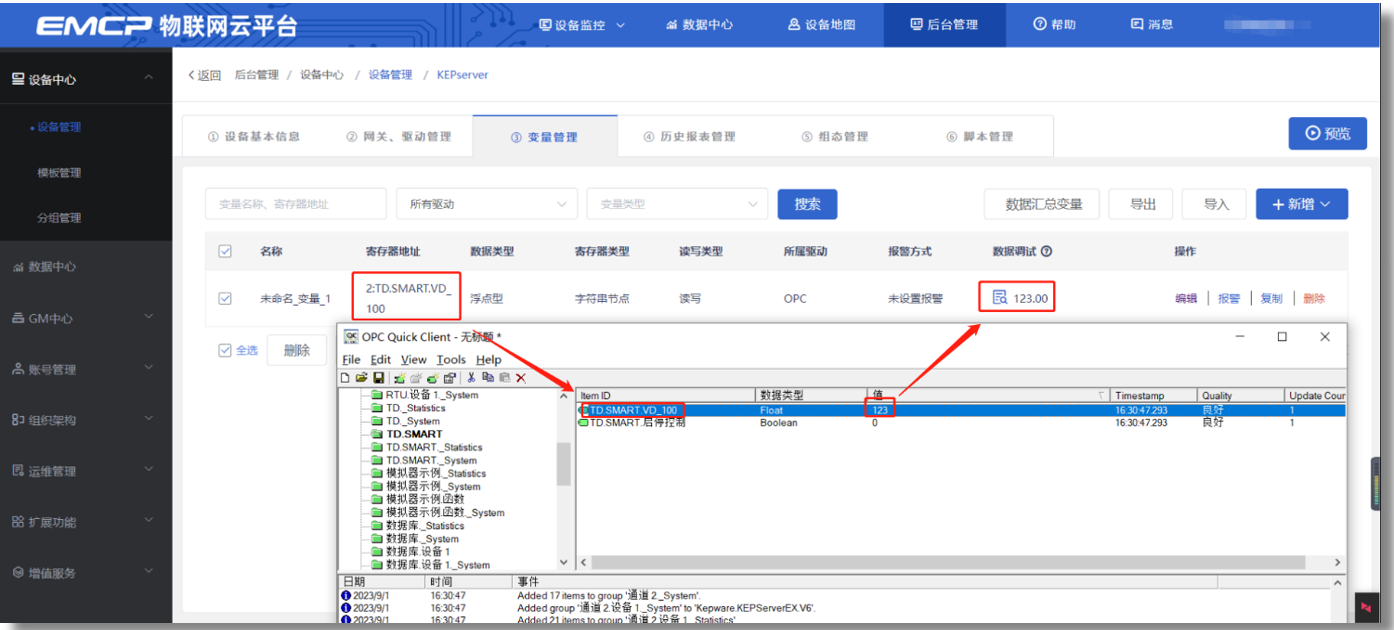Screen dimensions: 1394x630
Task: Click the 导入 import button
Action: click(1216, 204)
